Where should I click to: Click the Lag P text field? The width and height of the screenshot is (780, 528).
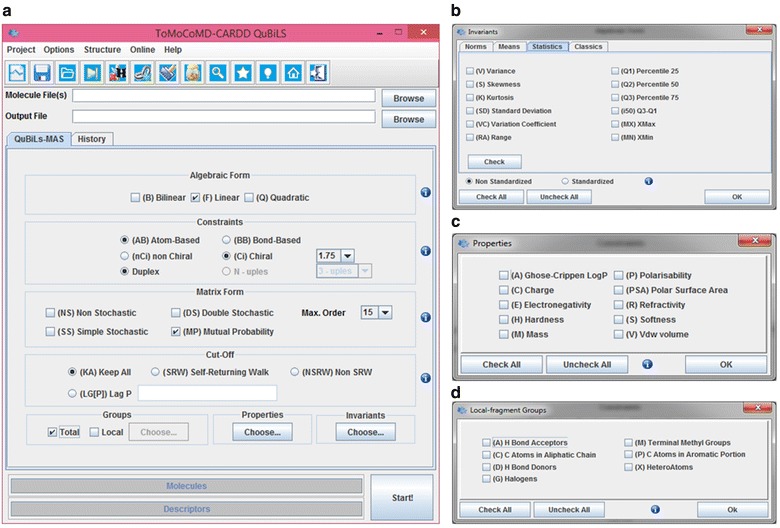point(207,393)
